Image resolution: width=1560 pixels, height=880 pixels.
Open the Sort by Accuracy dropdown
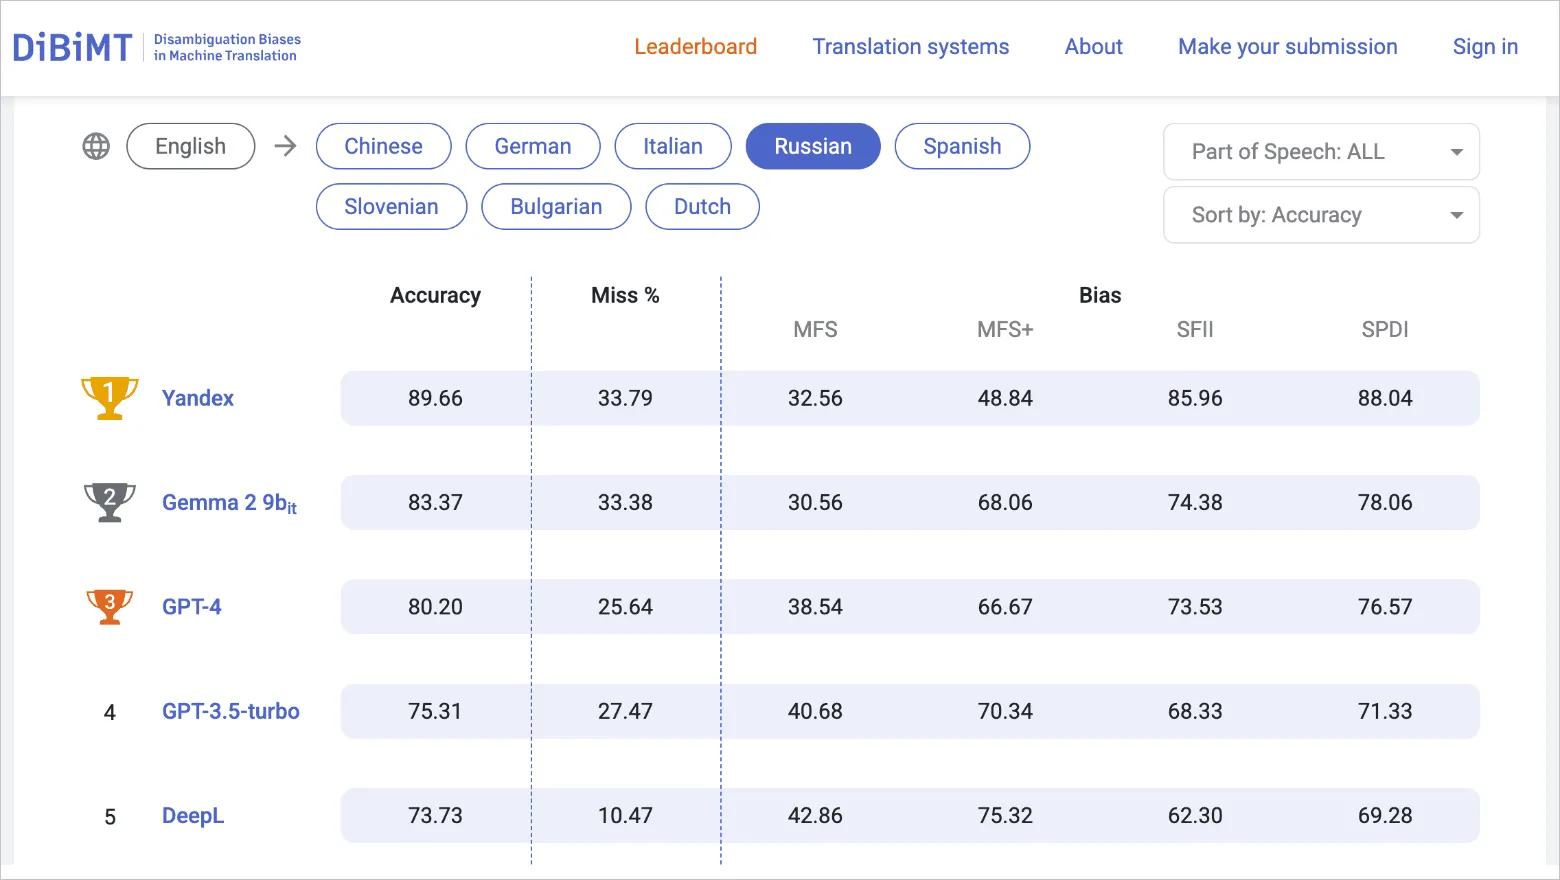1321,215
